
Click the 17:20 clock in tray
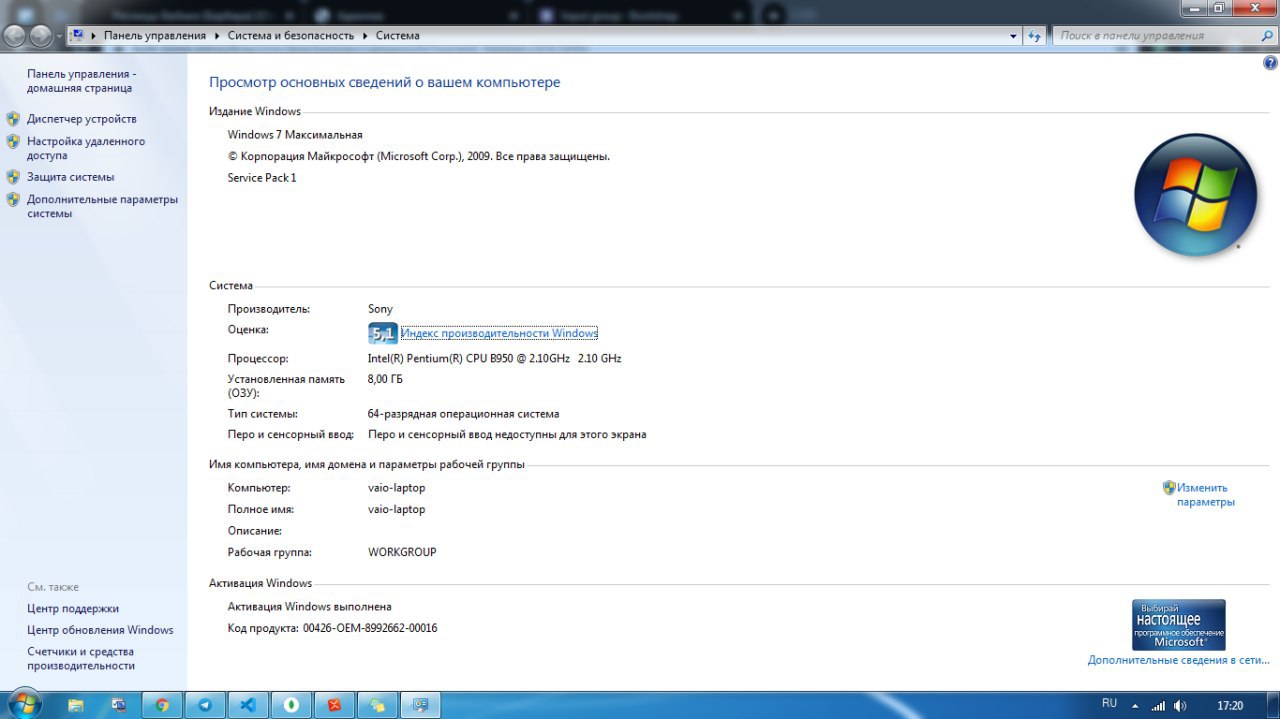[1230, 706]
